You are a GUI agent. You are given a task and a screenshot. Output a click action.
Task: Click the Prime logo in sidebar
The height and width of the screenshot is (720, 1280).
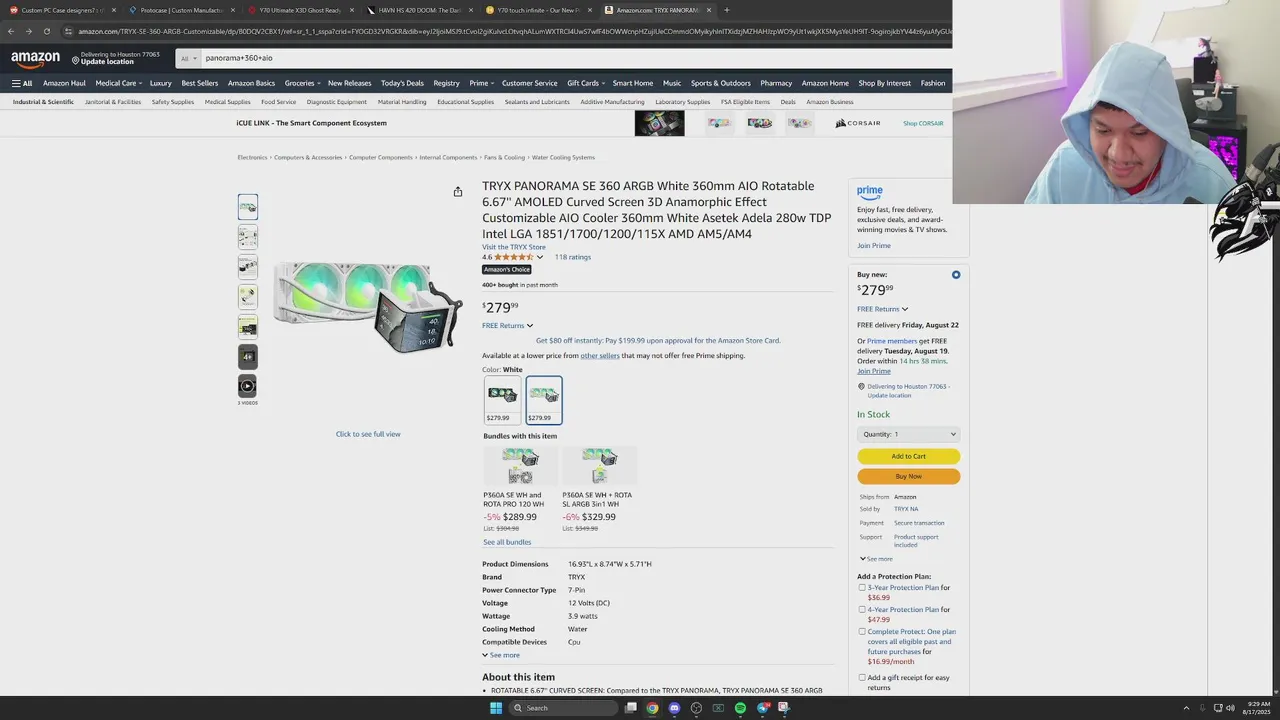[x=870, y=191]
